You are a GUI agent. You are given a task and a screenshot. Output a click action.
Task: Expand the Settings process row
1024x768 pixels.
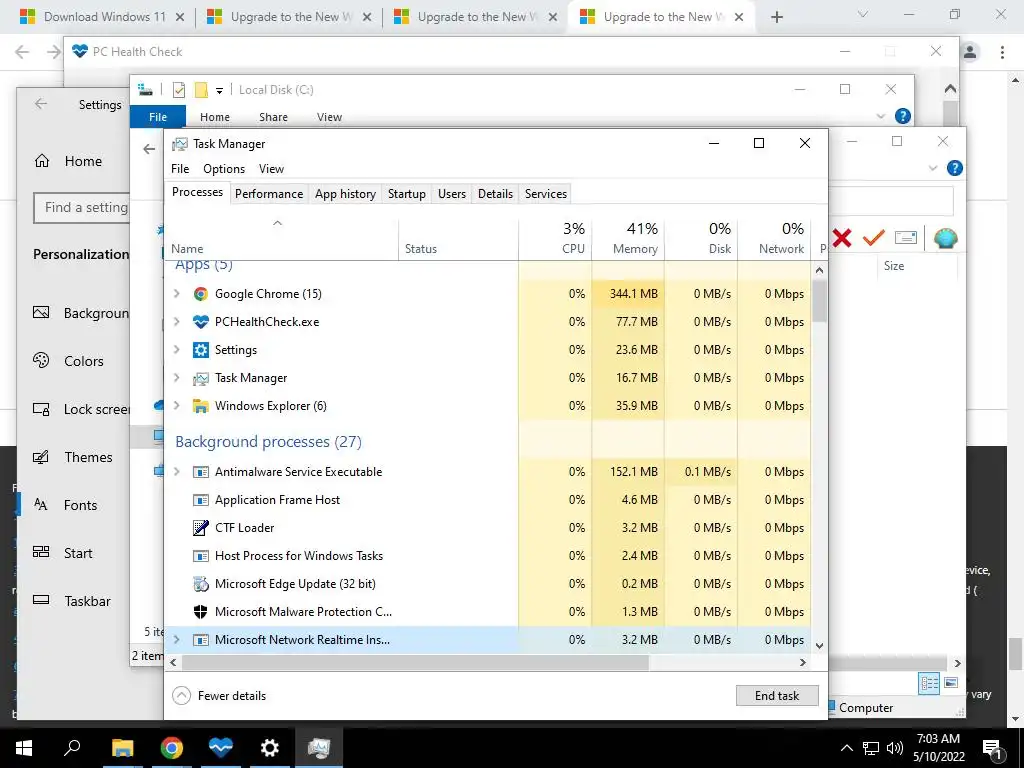[176, 350]
